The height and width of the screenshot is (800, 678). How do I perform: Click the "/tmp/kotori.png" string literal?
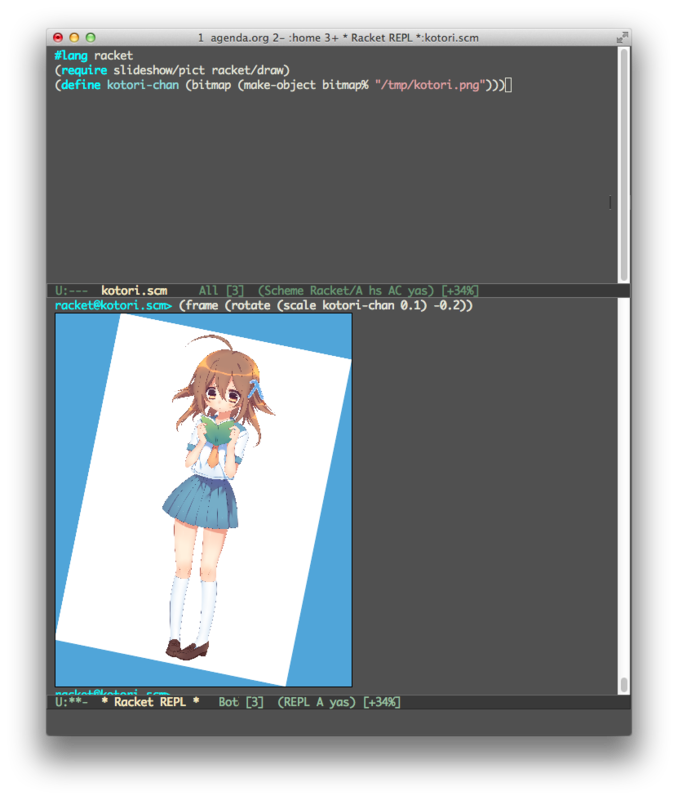click(x=431, y=85)
